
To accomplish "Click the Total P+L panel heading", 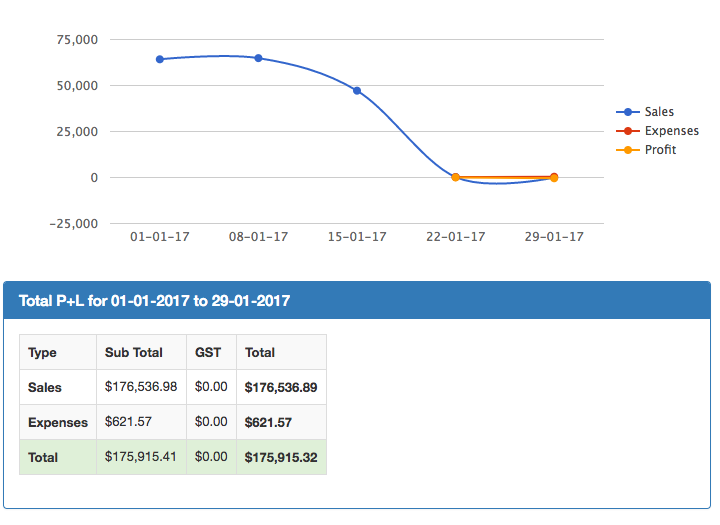I will pos(155,300).
